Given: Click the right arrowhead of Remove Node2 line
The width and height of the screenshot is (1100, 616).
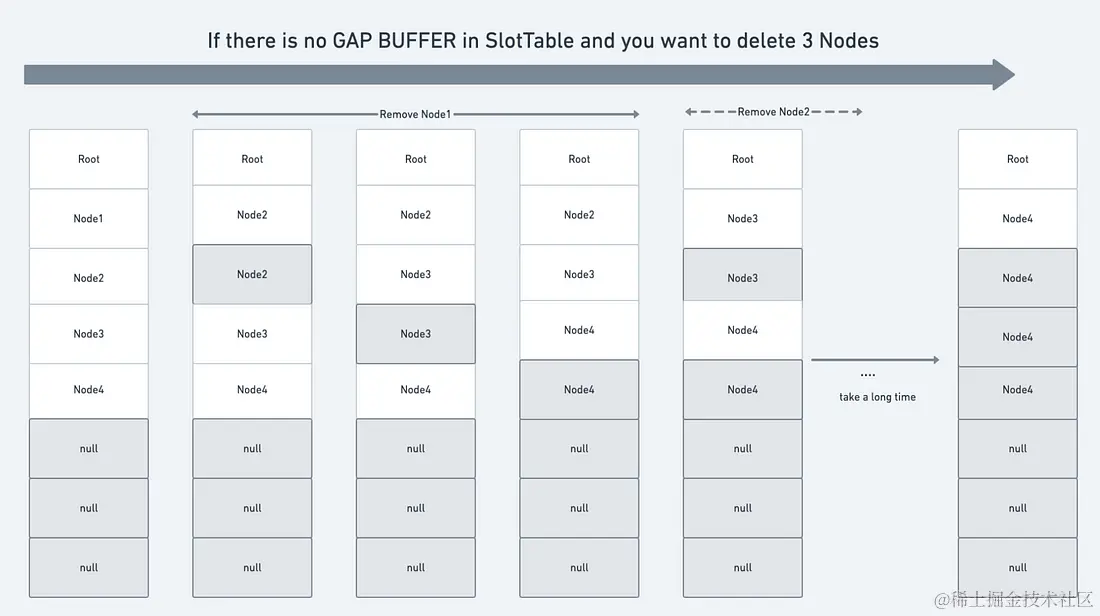Looking at the screenshot, I should click(858, 112).
